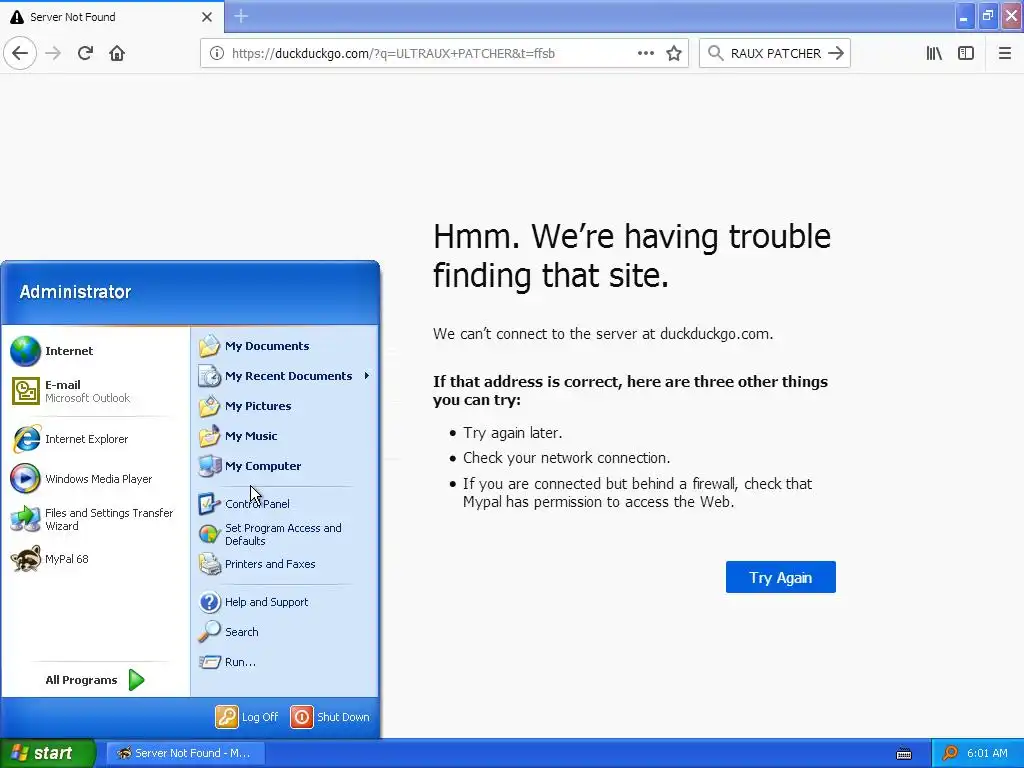Image resolution: width=1024 pixels, height=768 pixels.
Task: Open My Music folder
Action: click(x=285, y=436)
